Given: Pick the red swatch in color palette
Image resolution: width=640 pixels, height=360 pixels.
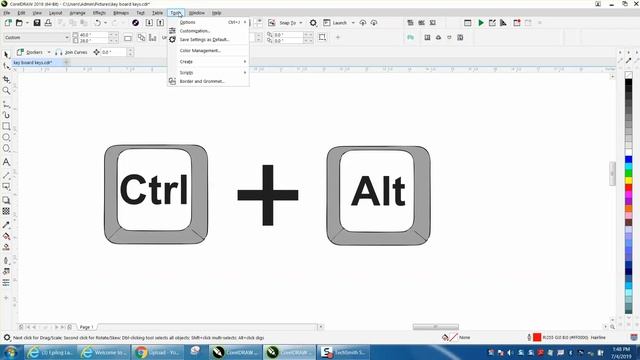Looking at the screenshot, I should coord(629,187).
